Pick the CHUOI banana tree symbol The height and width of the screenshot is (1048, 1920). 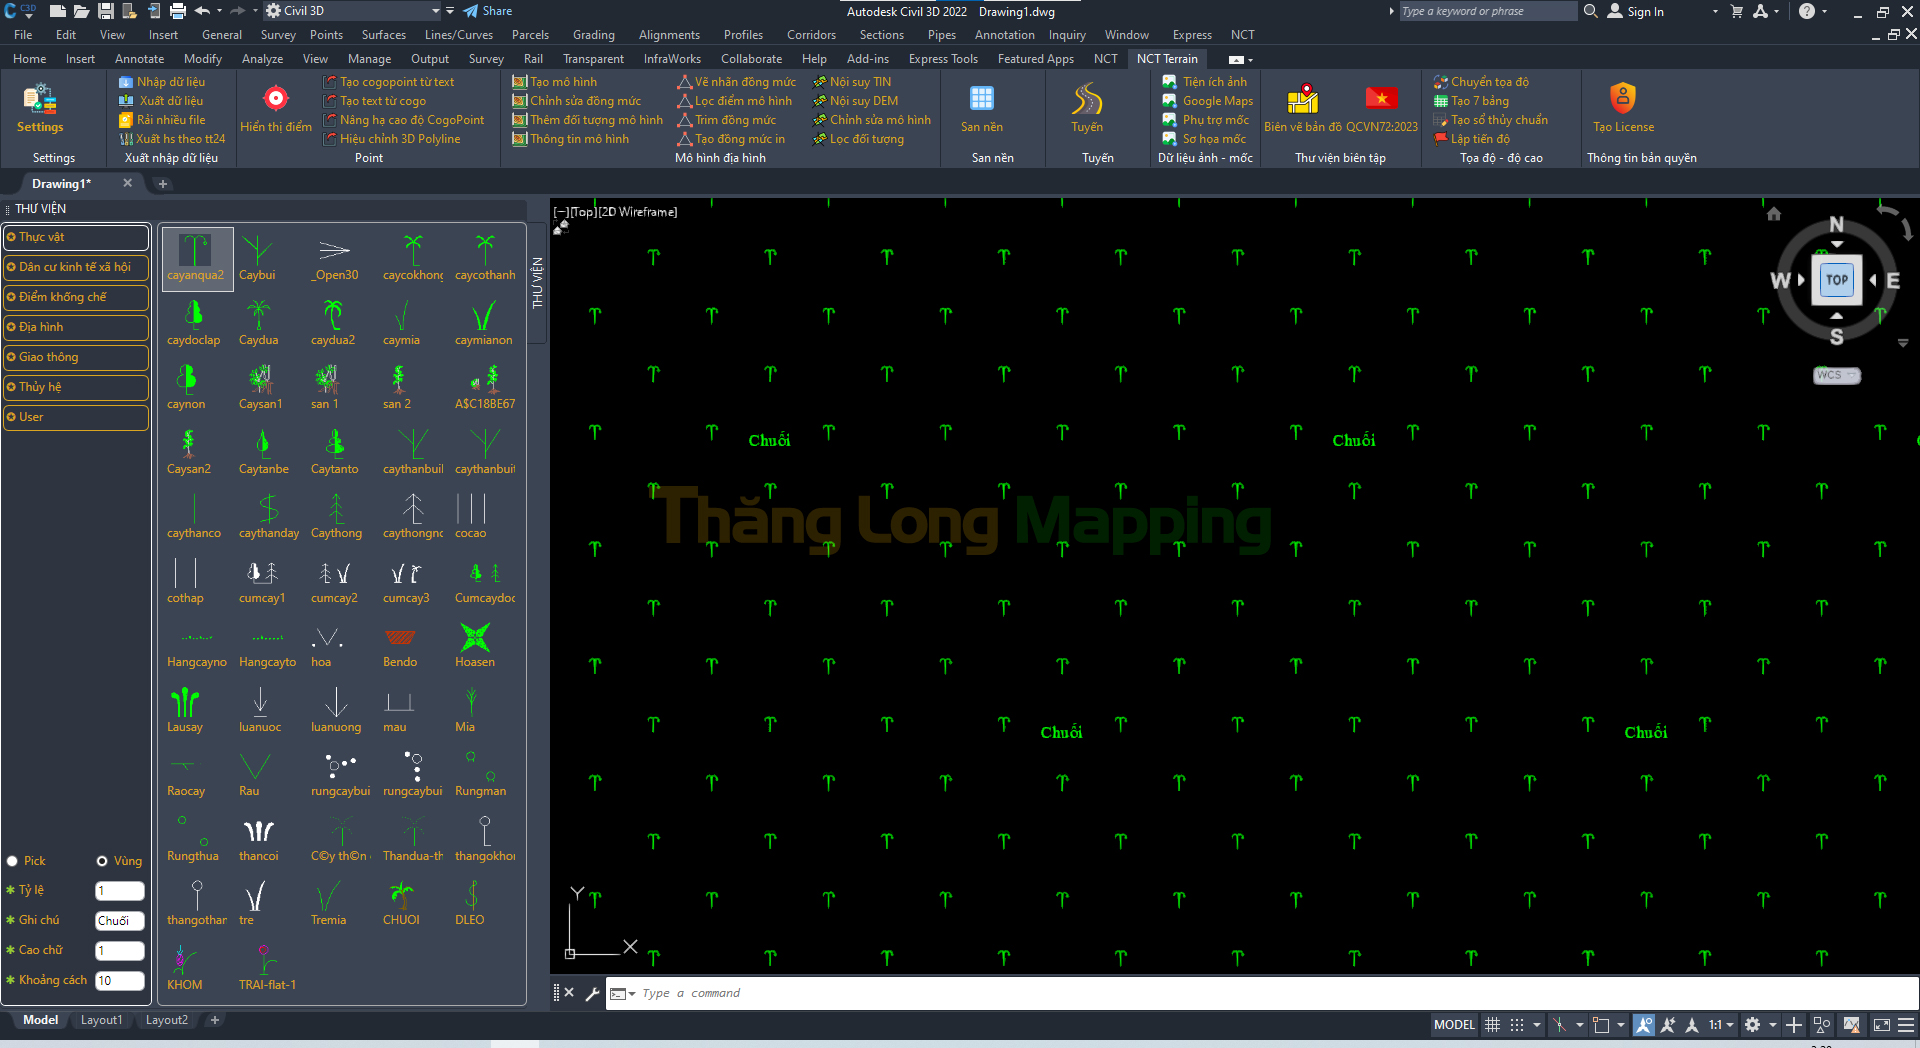click(401, 897)
